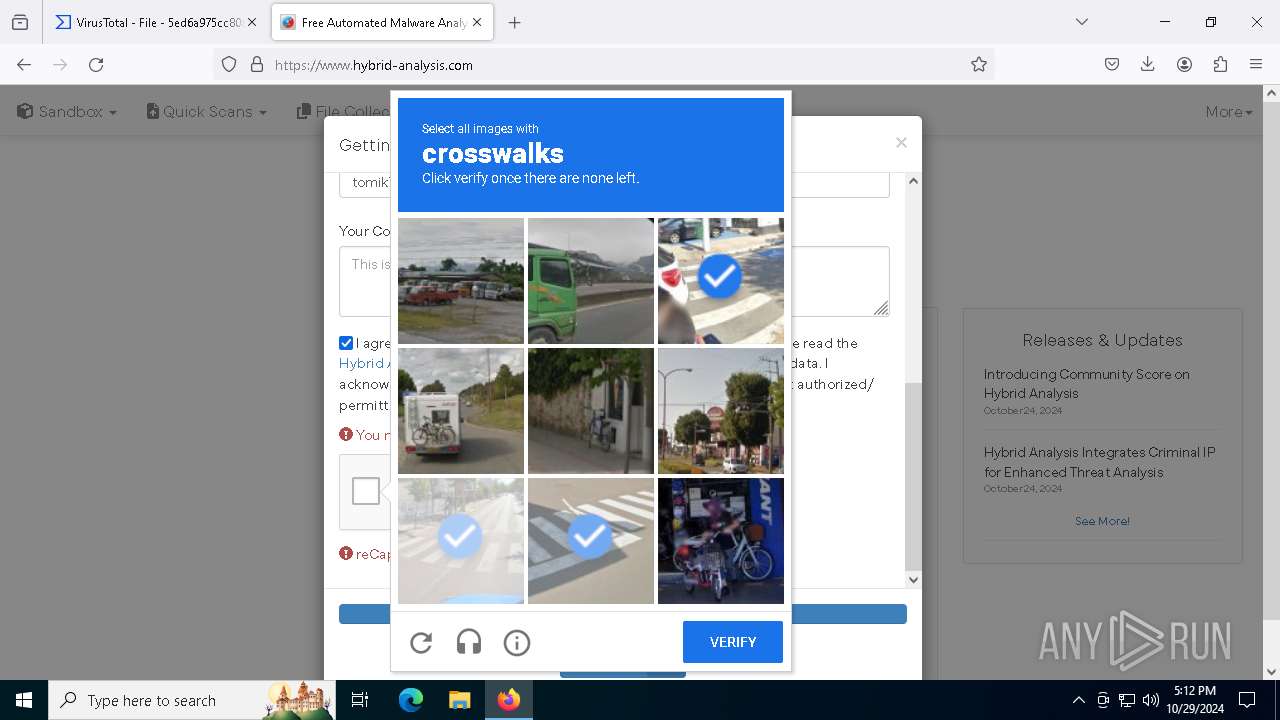1280x720 pixels.
Task: Select the stone wall sidewalk tile
Action: pos(591,411)
